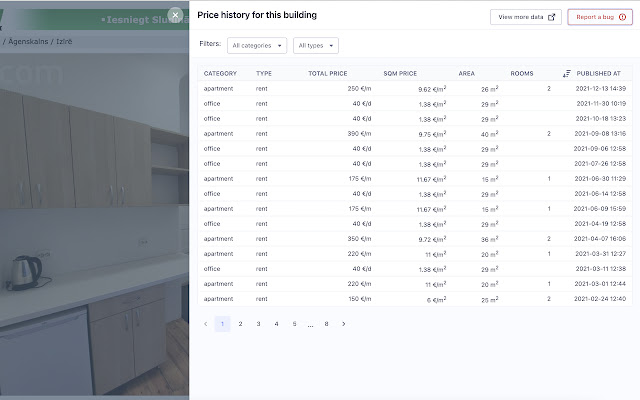The width and height of the screenshot is (640, 400).
Task: Select apartment row published 2021-06-09 15:59
Action: (415, 209)
